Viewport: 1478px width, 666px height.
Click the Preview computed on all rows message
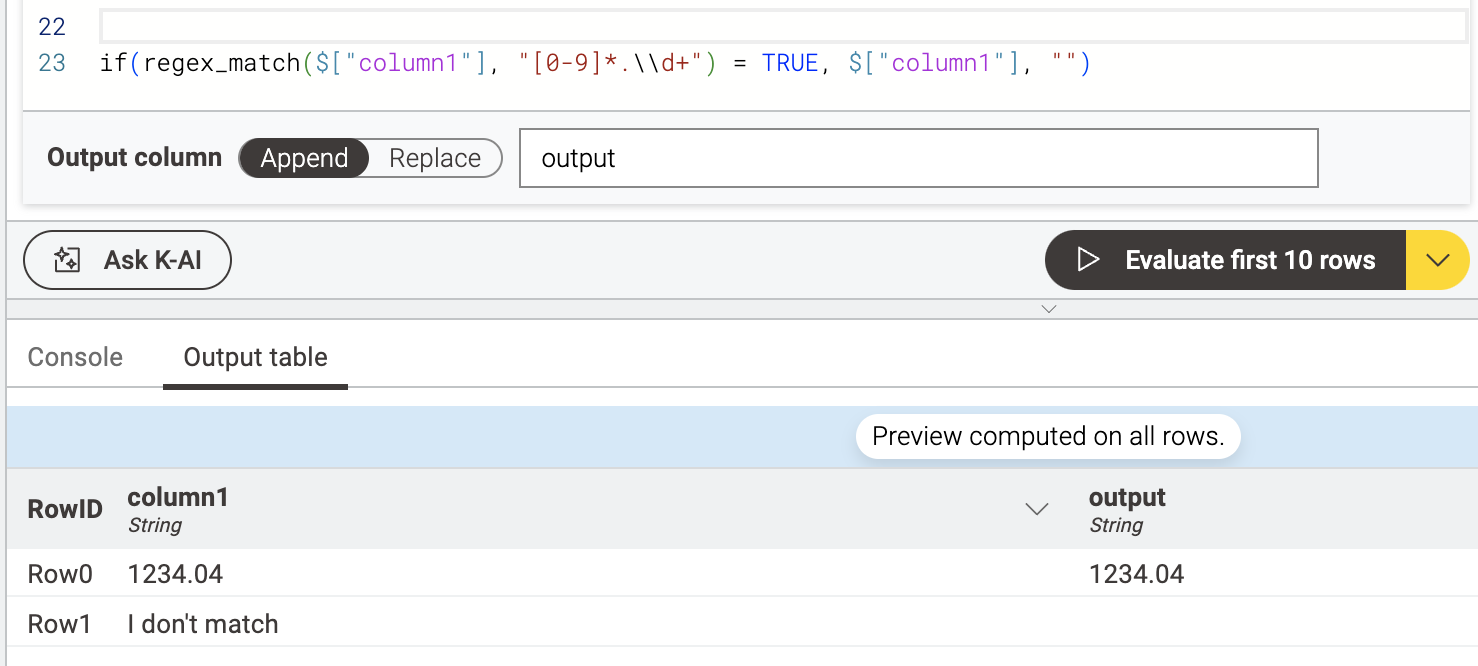(1048, 436)
